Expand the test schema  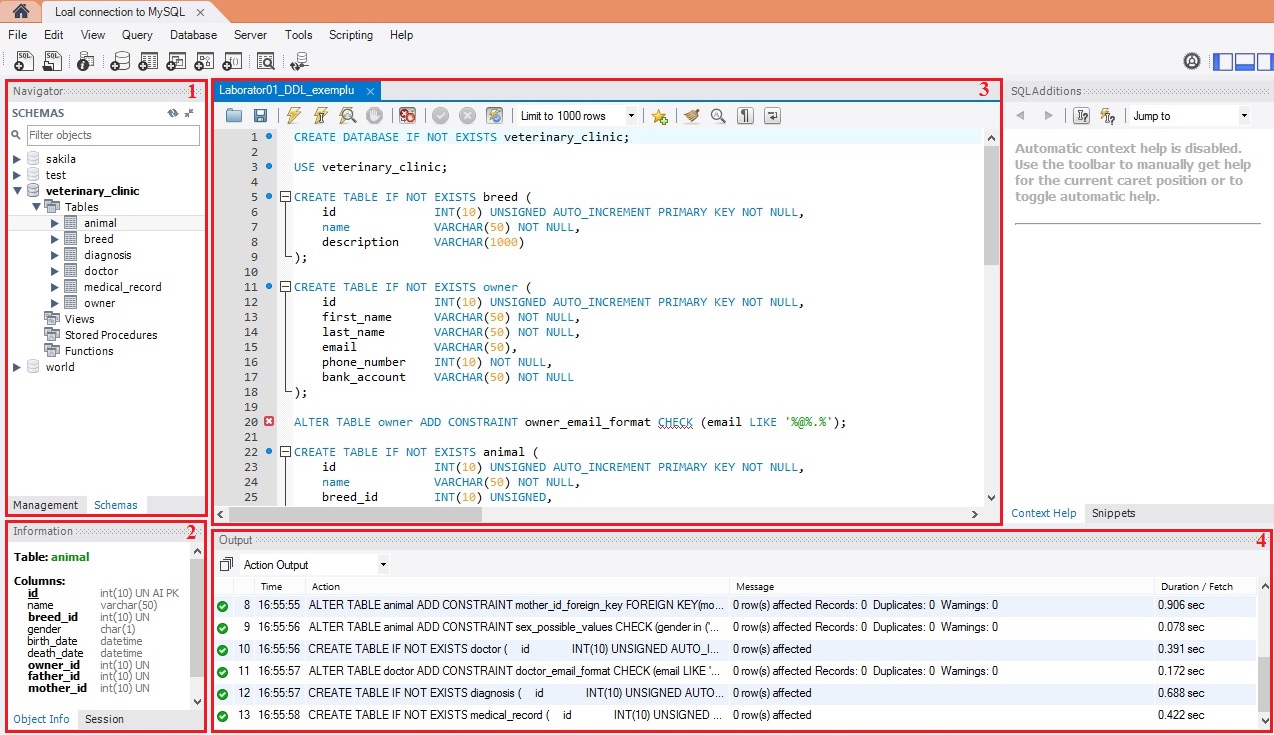pos(17,175)
